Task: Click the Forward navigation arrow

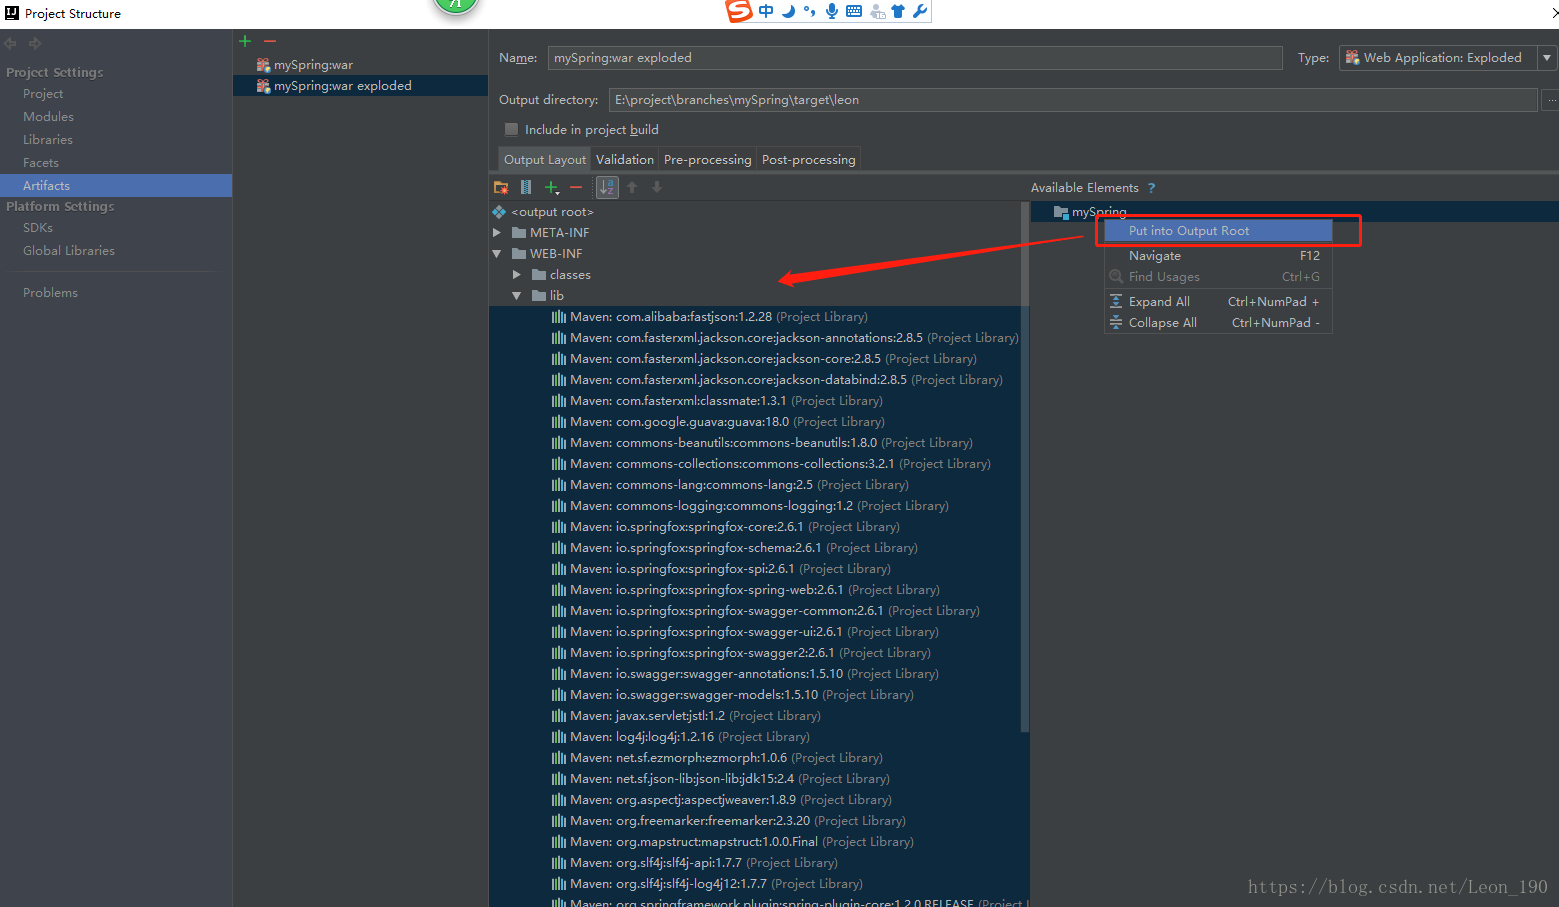Action: (x=35, y=43)
